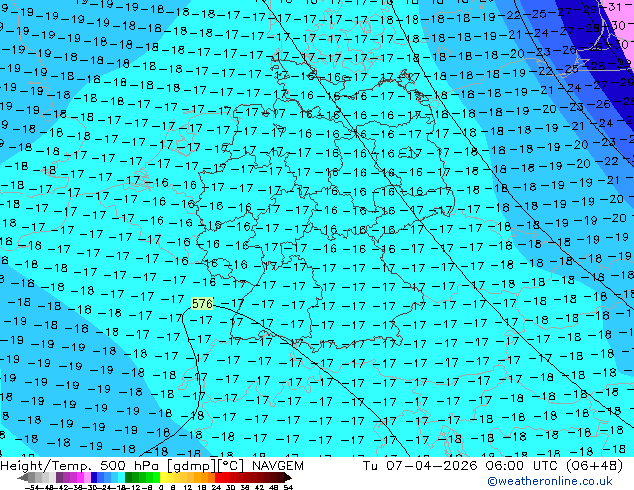Click the "Height/Temp." title text
Viewport: 634px width, 490px height.
(x=47, y=466)
